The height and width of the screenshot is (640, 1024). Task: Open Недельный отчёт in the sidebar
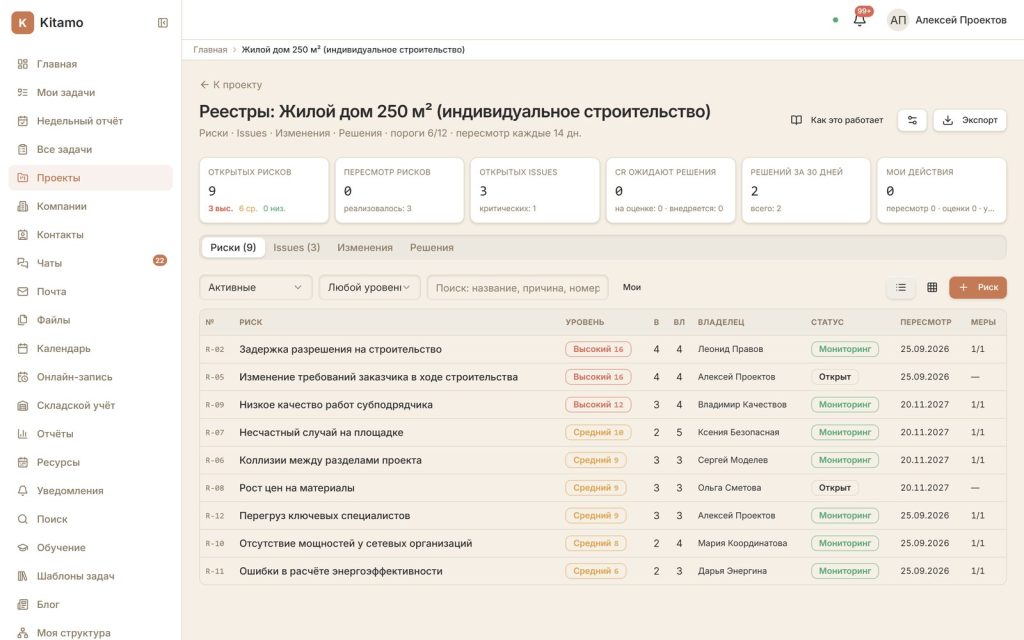[x=90, y=121]
